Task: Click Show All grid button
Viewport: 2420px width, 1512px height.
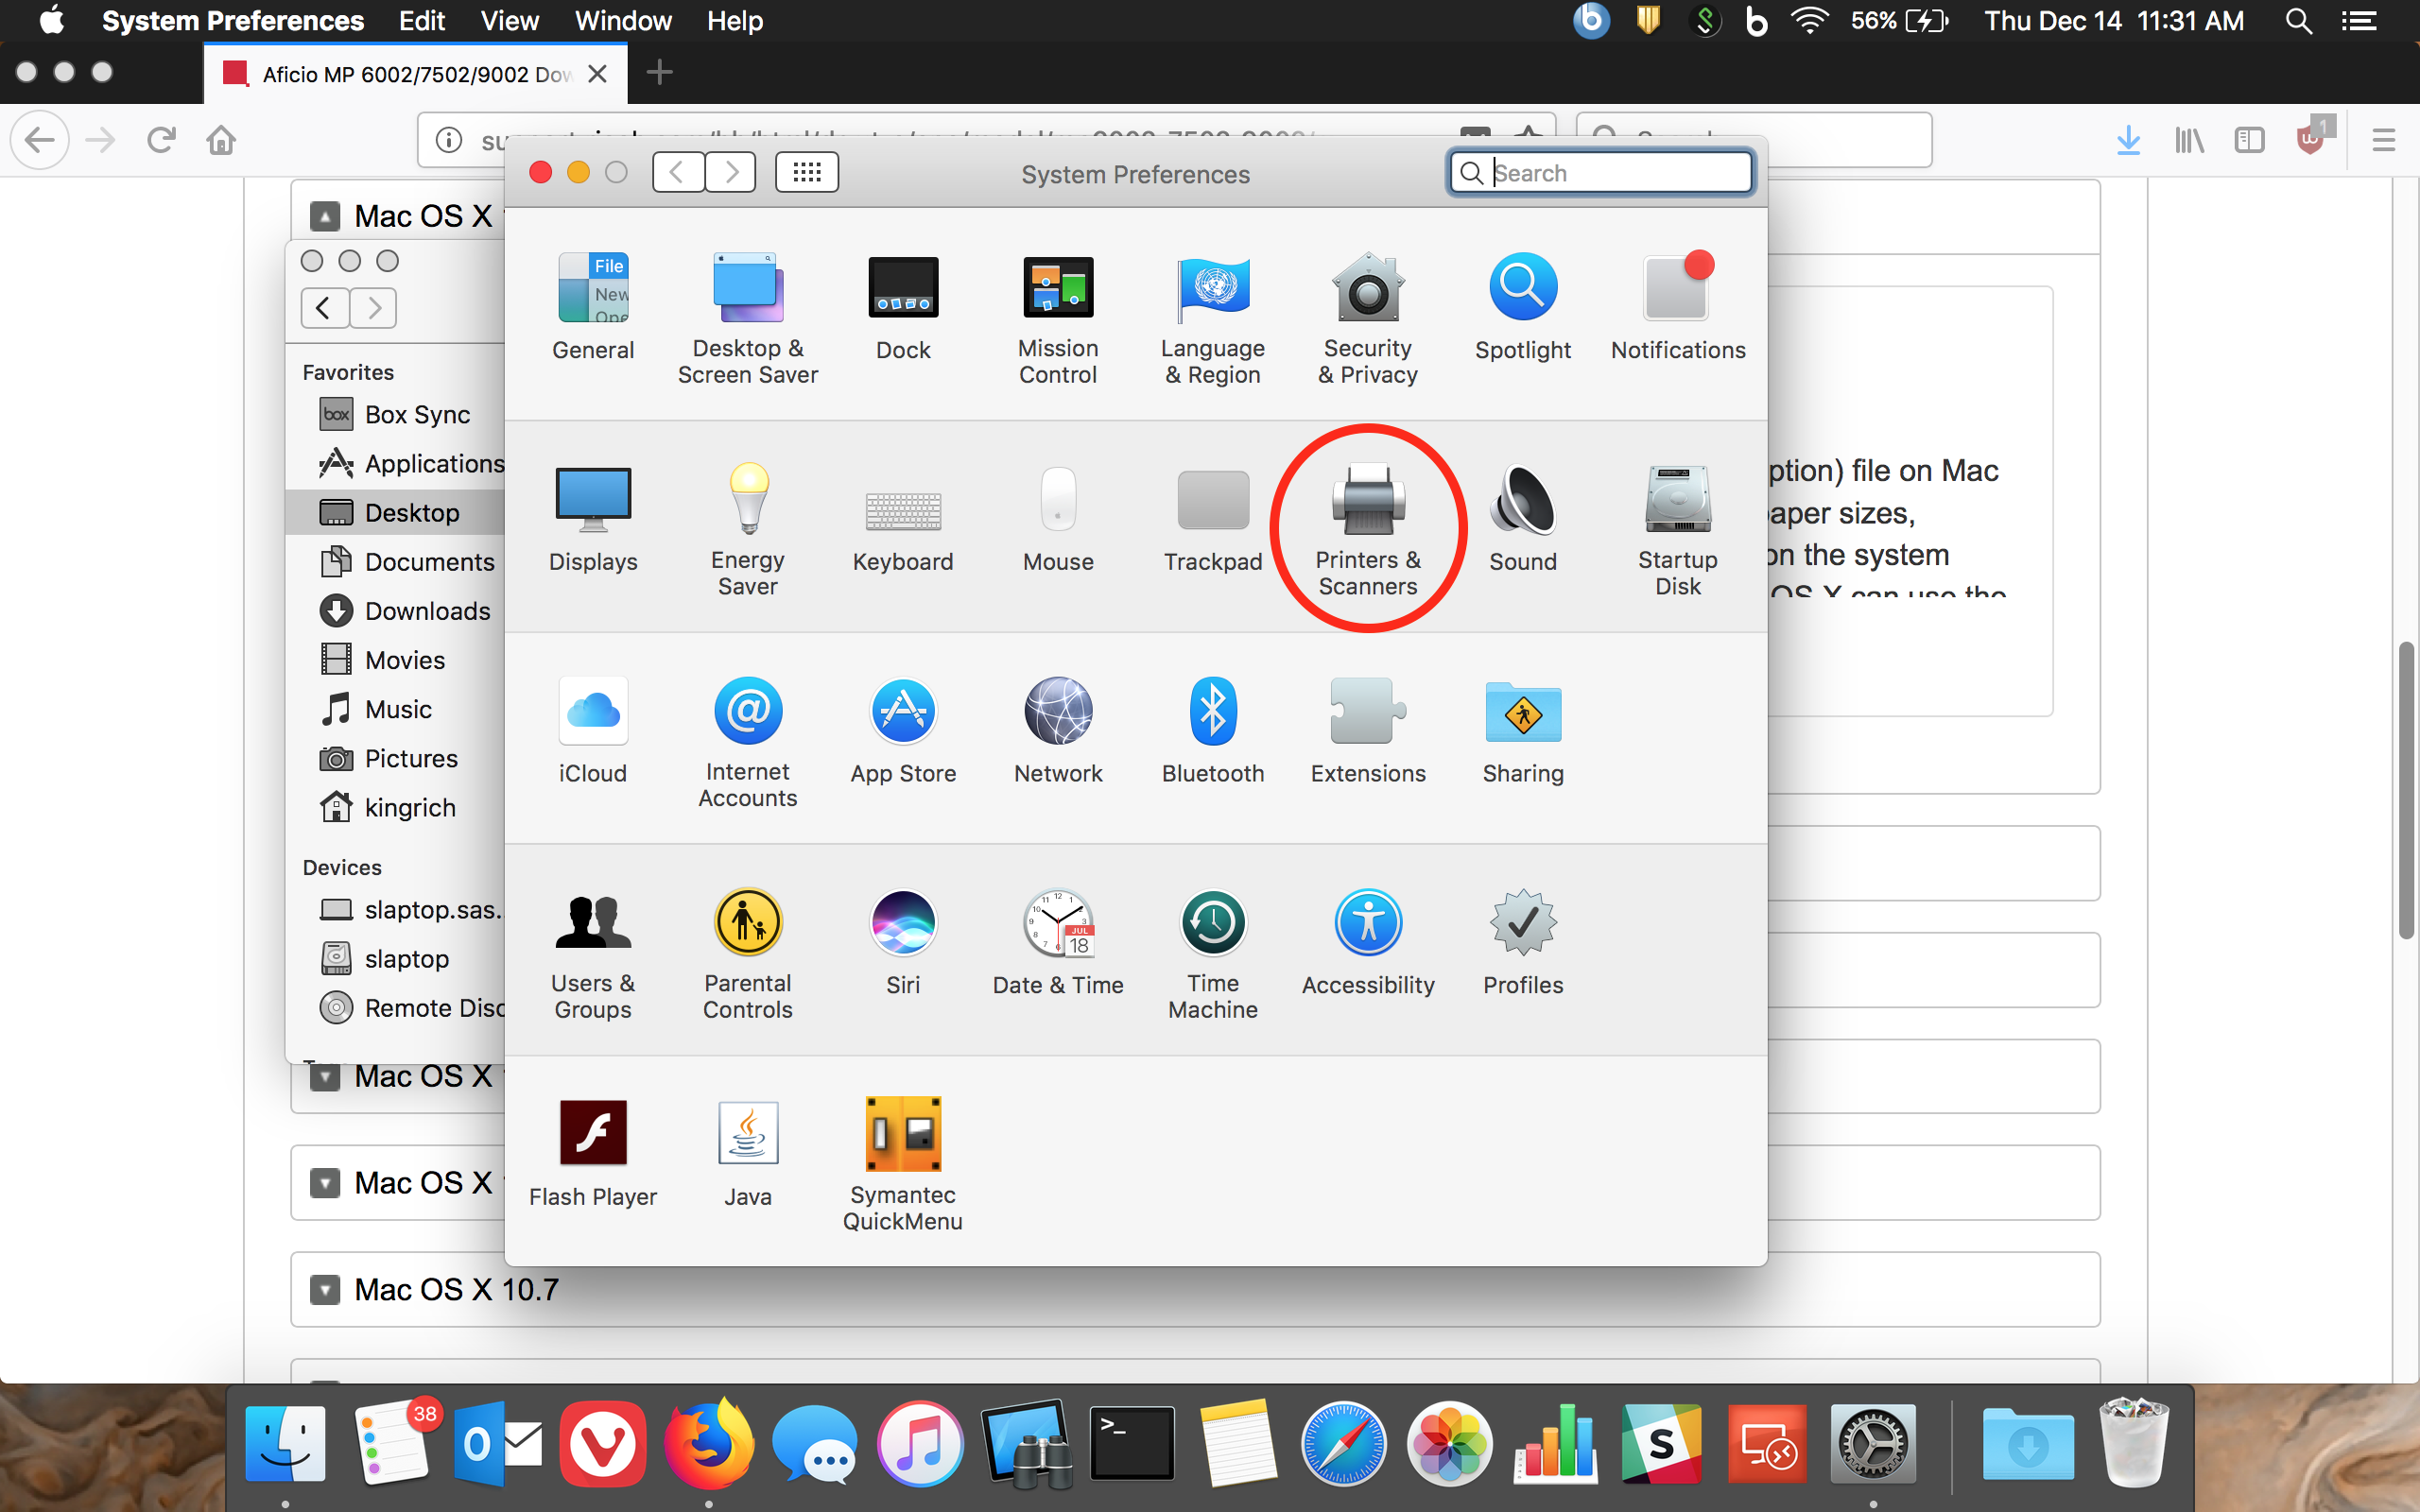Action: click(807, 172)
